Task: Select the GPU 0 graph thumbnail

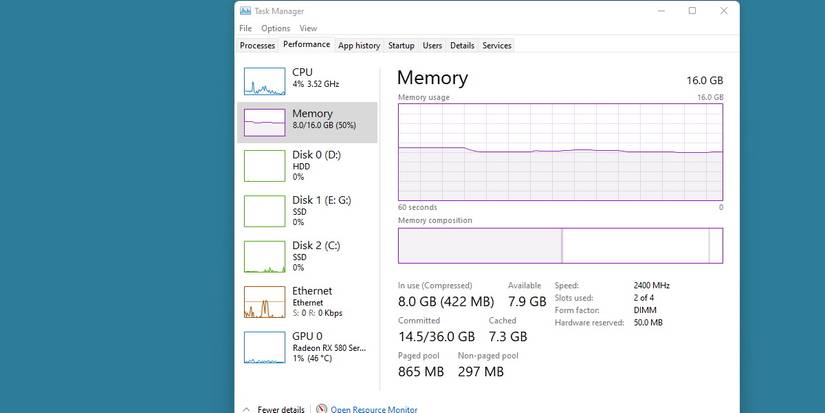Action: 265,347
